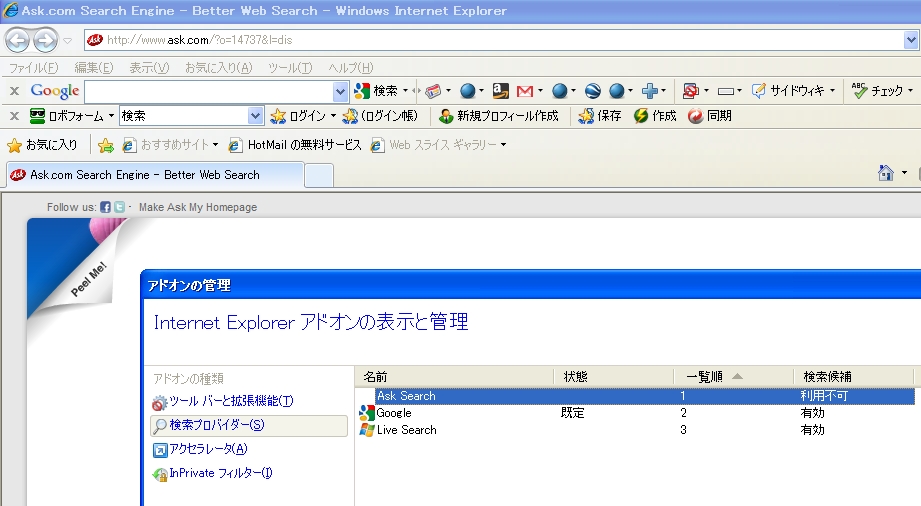921x506 pixels.
Task: Click Make Ask My Homepage link
Action: 198,207
